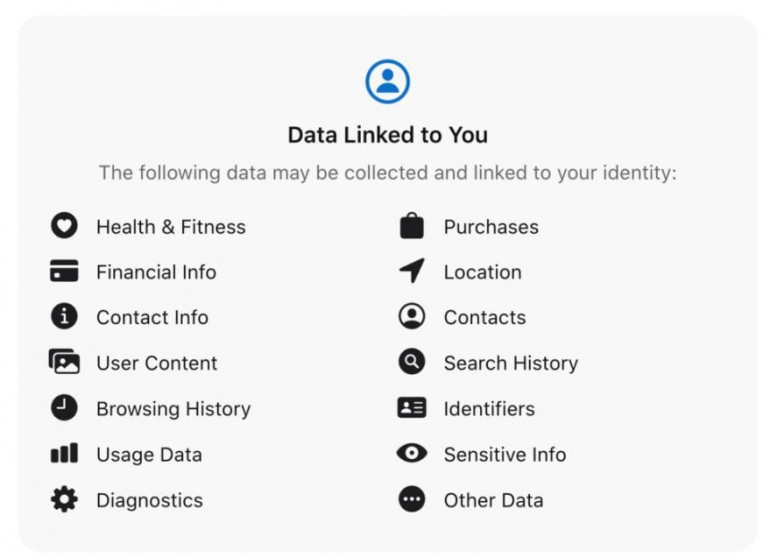Click the Browsing History clock icon
770x558 pixels.
64,408
